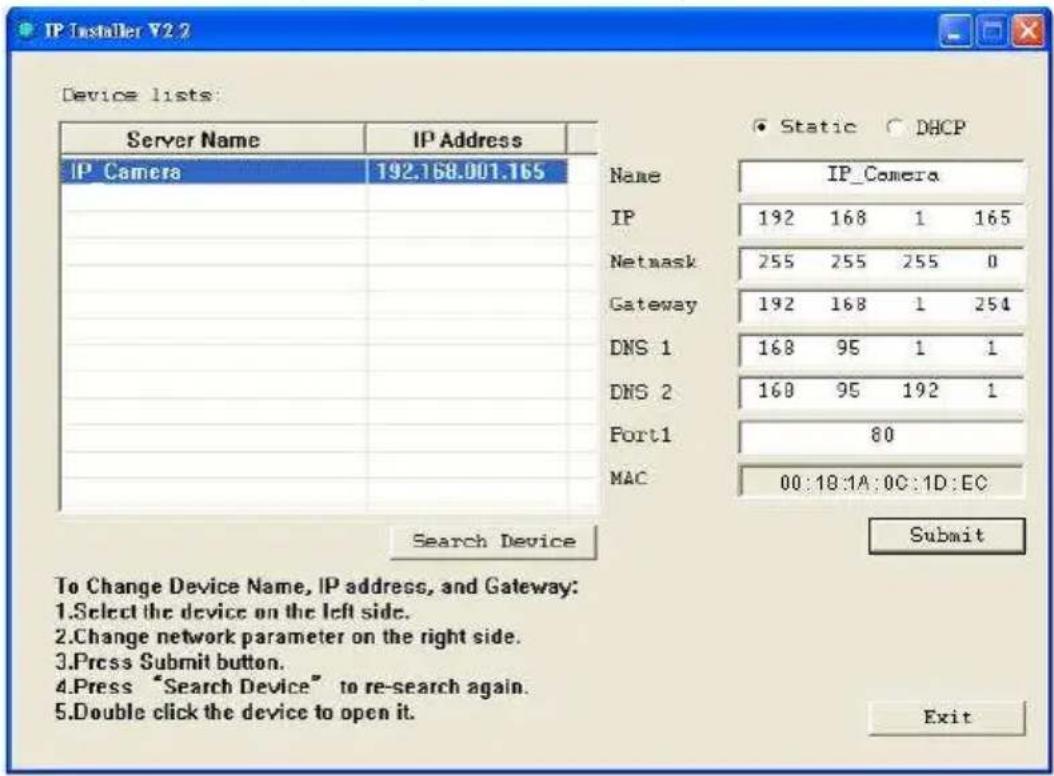Click 'To Change Device Name, IP address, and Gateway:' heading
The image size is (1054, 776).
pos(317,586)
